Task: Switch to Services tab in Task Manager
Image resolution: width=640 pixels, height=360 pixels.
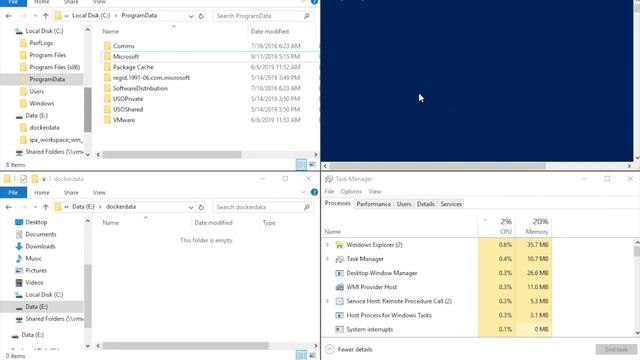Action: pos(451,204)
